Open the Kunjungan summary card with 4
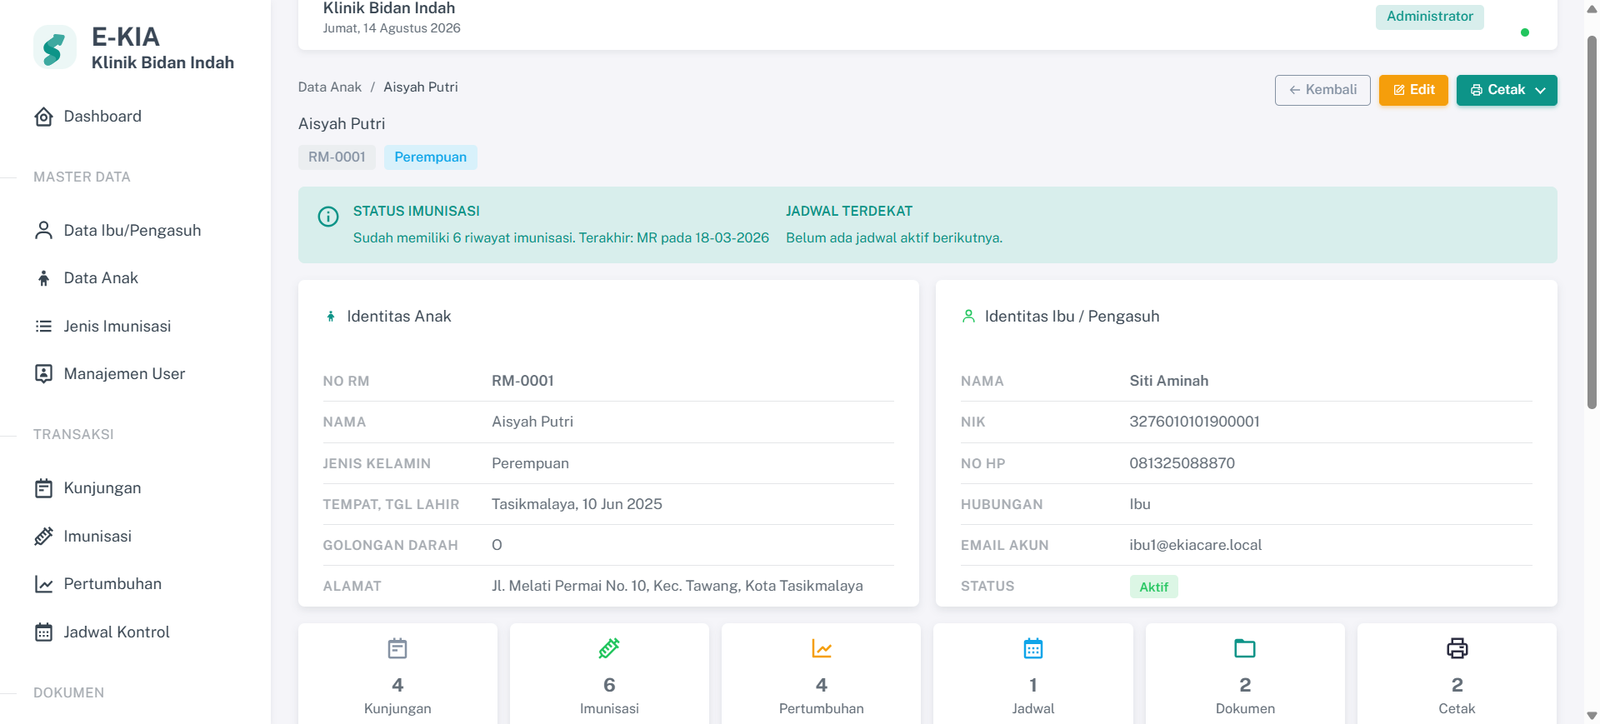Screen dimensions: 1600x724 click(x=397, y=674)
